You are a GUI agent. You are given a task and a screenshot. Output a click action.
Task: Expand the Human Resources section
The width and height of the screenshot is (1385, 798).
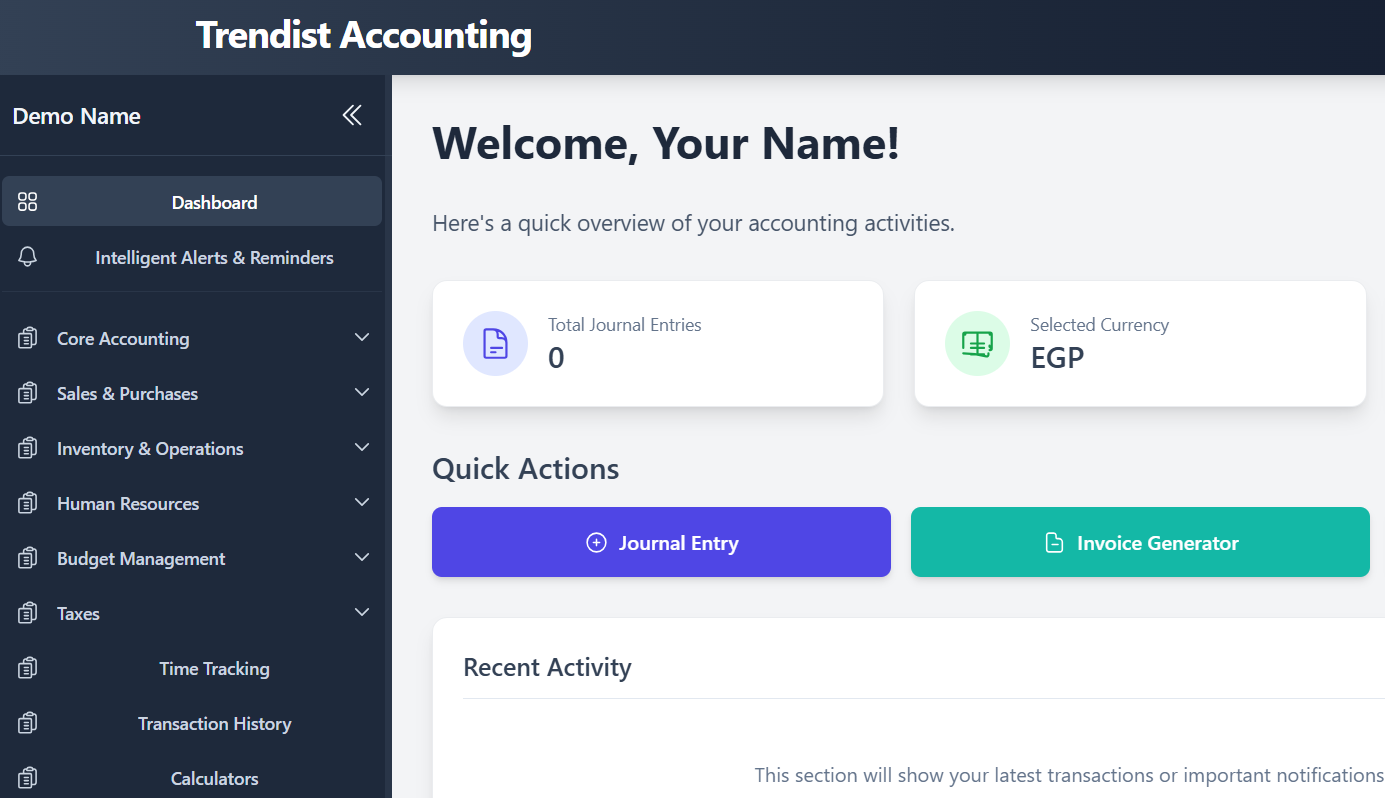coord(361,502)
